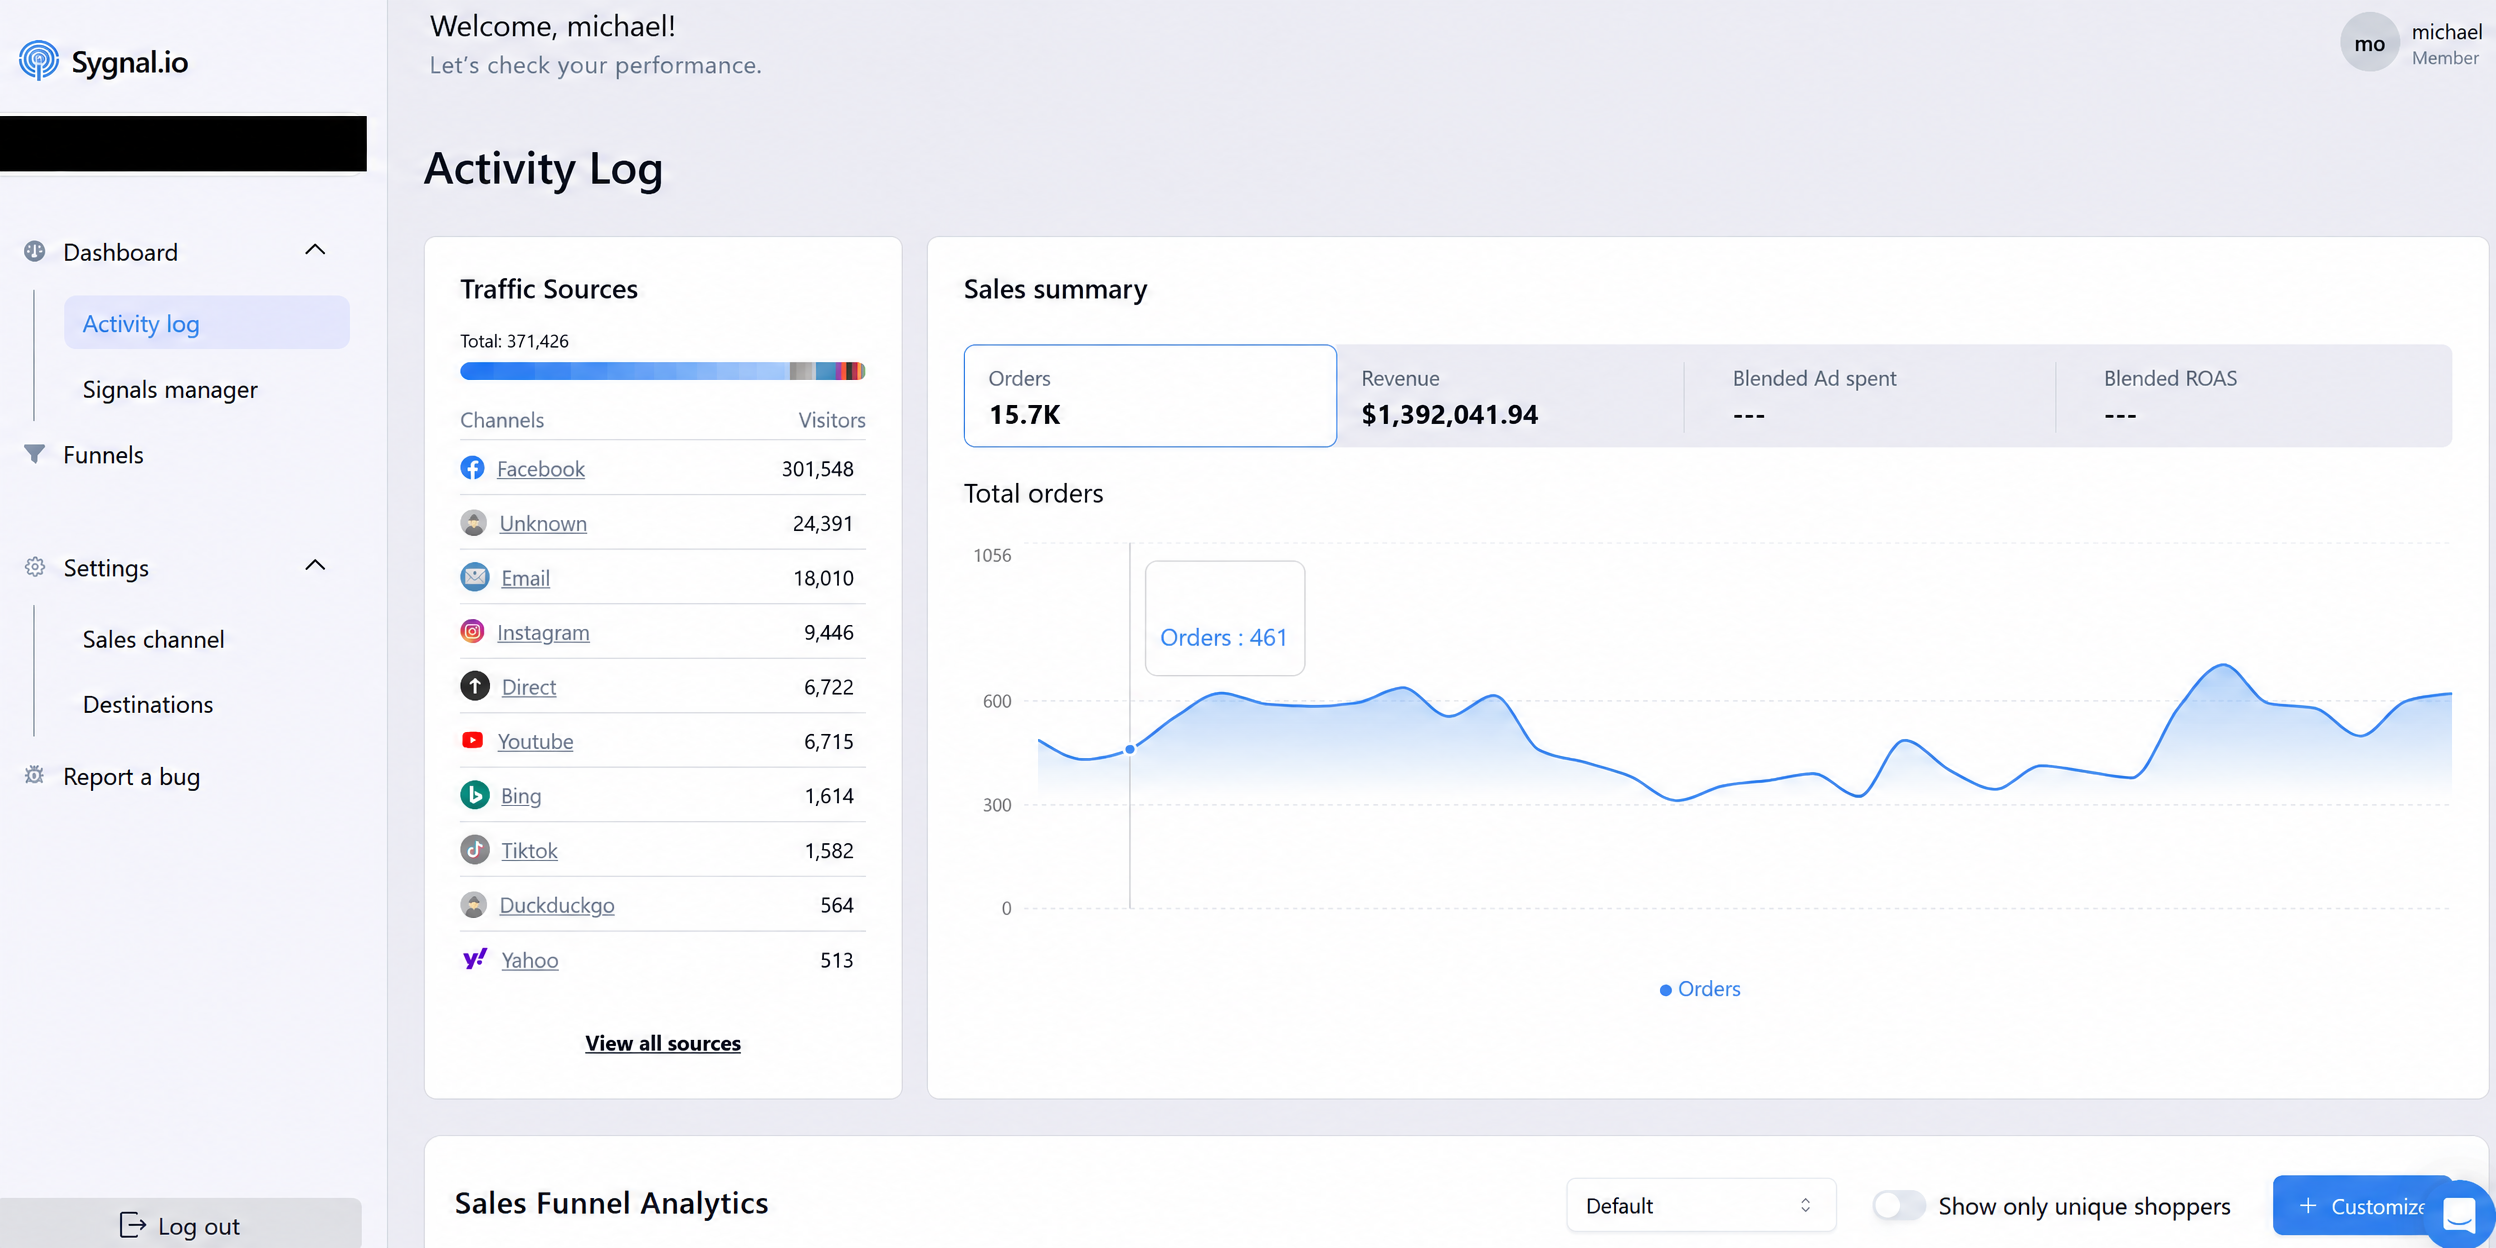Click the Dashboard gauge icon
The width and height of the screenshot is (2496, 1248).
click(x=35, y=251)
